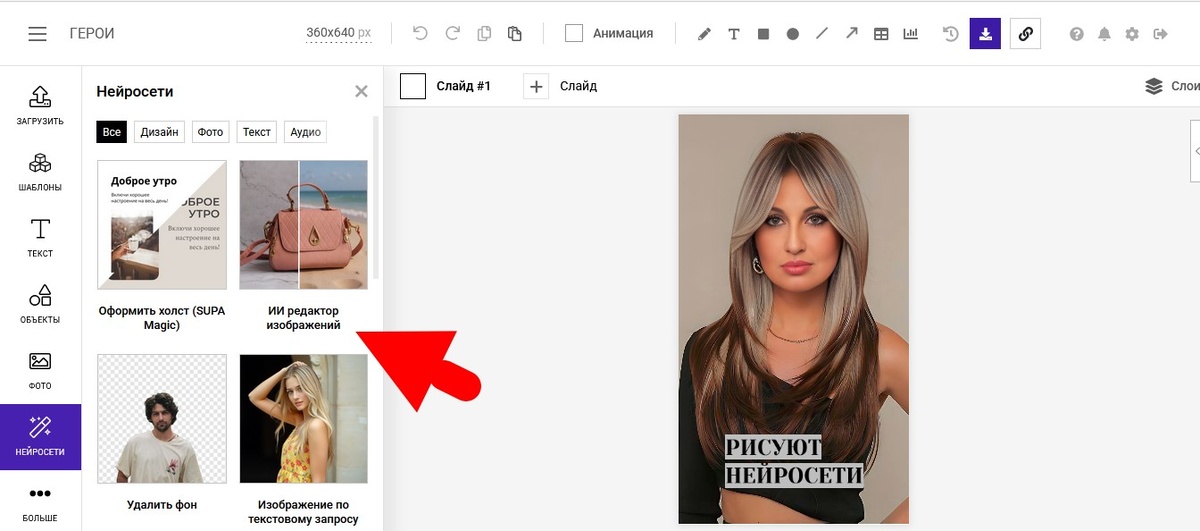Close the Нейросети panel
Viewport: 1200px width, 531px height.
361,92
